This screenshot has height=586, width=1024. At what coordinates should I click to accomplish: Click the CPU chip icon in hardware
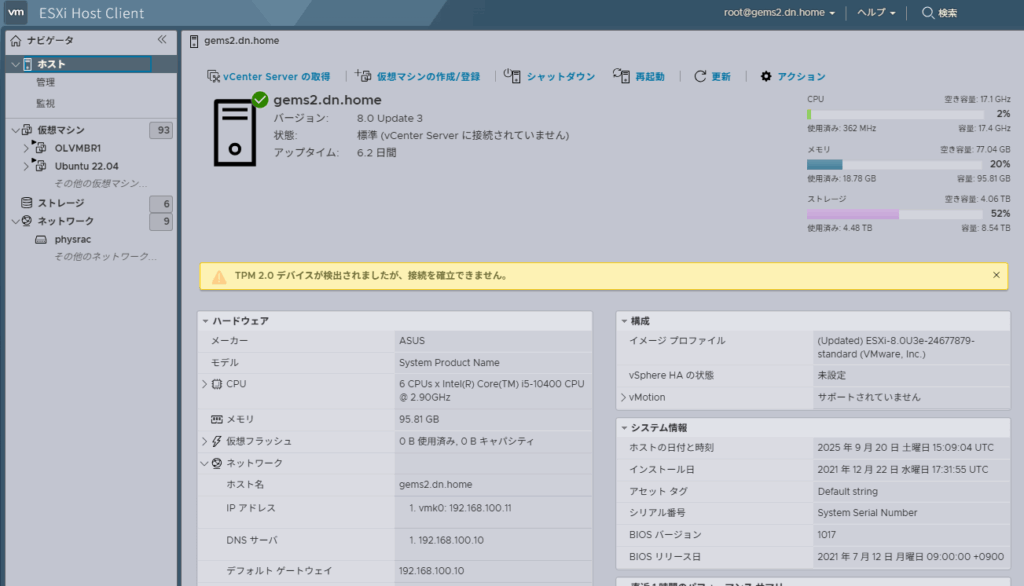[x=217, y=384]
